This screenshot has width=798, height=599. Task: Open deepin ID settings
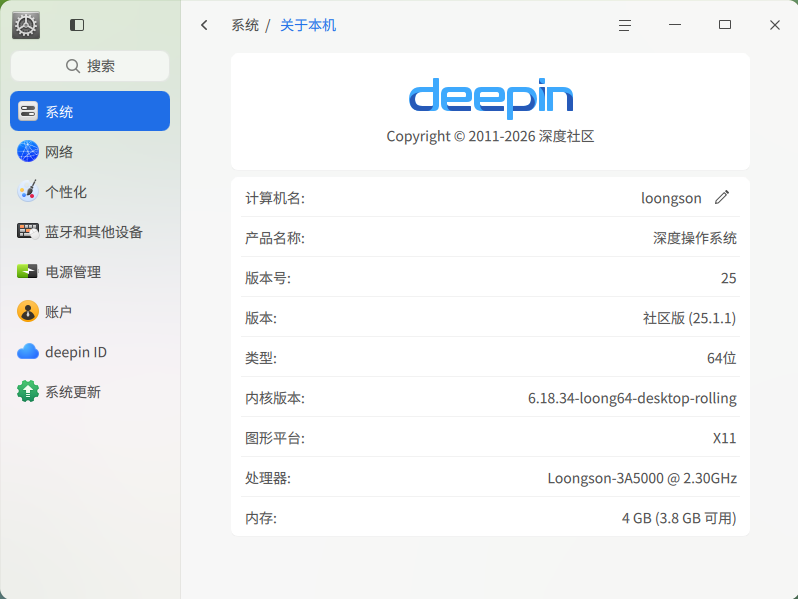(90, 352)
